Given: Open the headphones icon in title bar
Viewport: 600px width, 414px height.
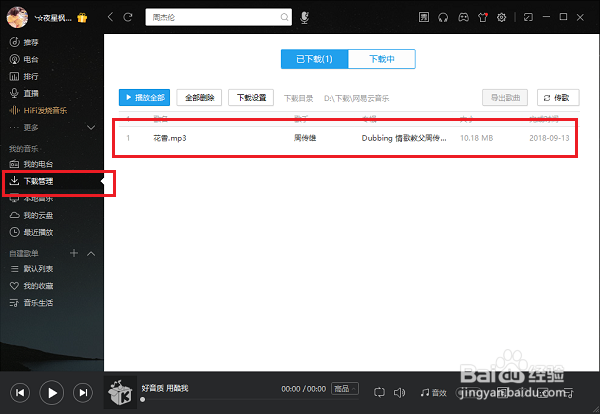Looking at the screenshot, I should tap(443, 17).
